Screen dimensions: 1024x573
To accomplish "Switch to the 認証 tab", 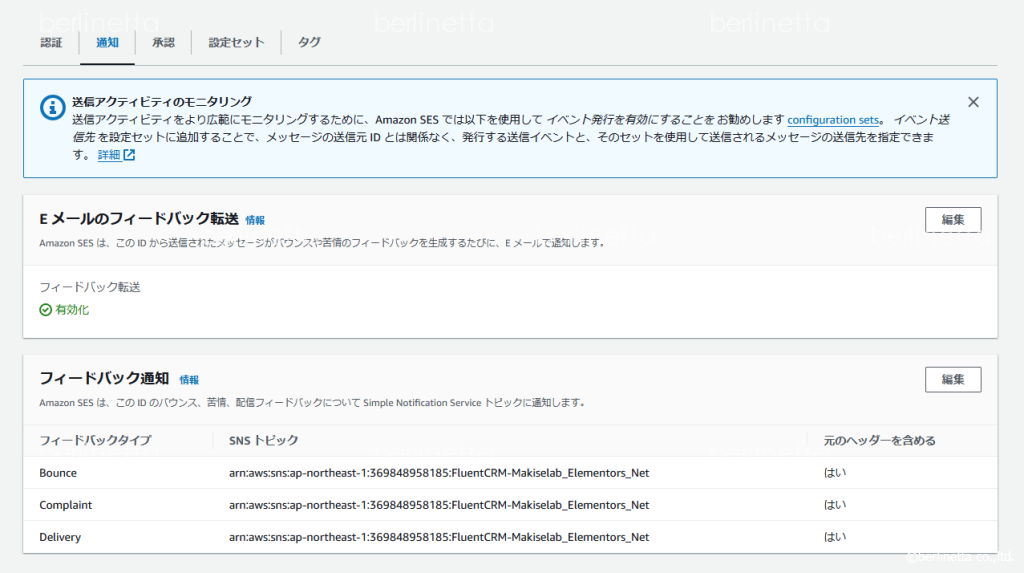I will (51, 42).
